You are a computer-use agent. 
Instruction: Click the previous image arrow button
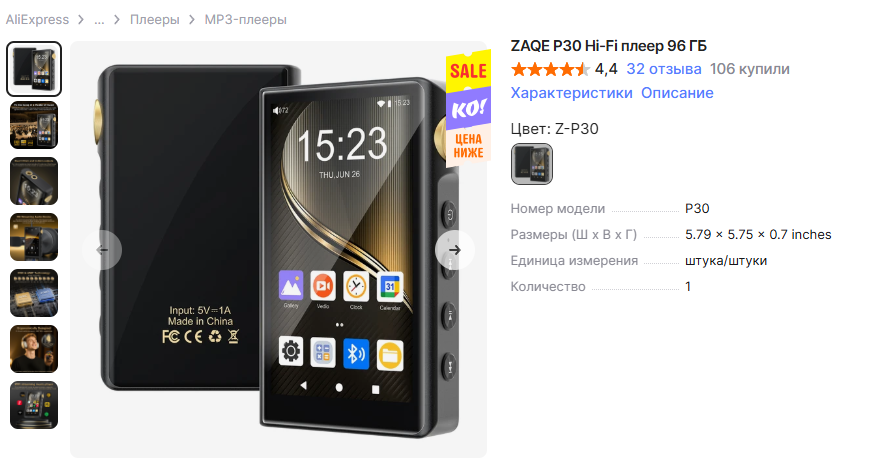pos(102,250)
